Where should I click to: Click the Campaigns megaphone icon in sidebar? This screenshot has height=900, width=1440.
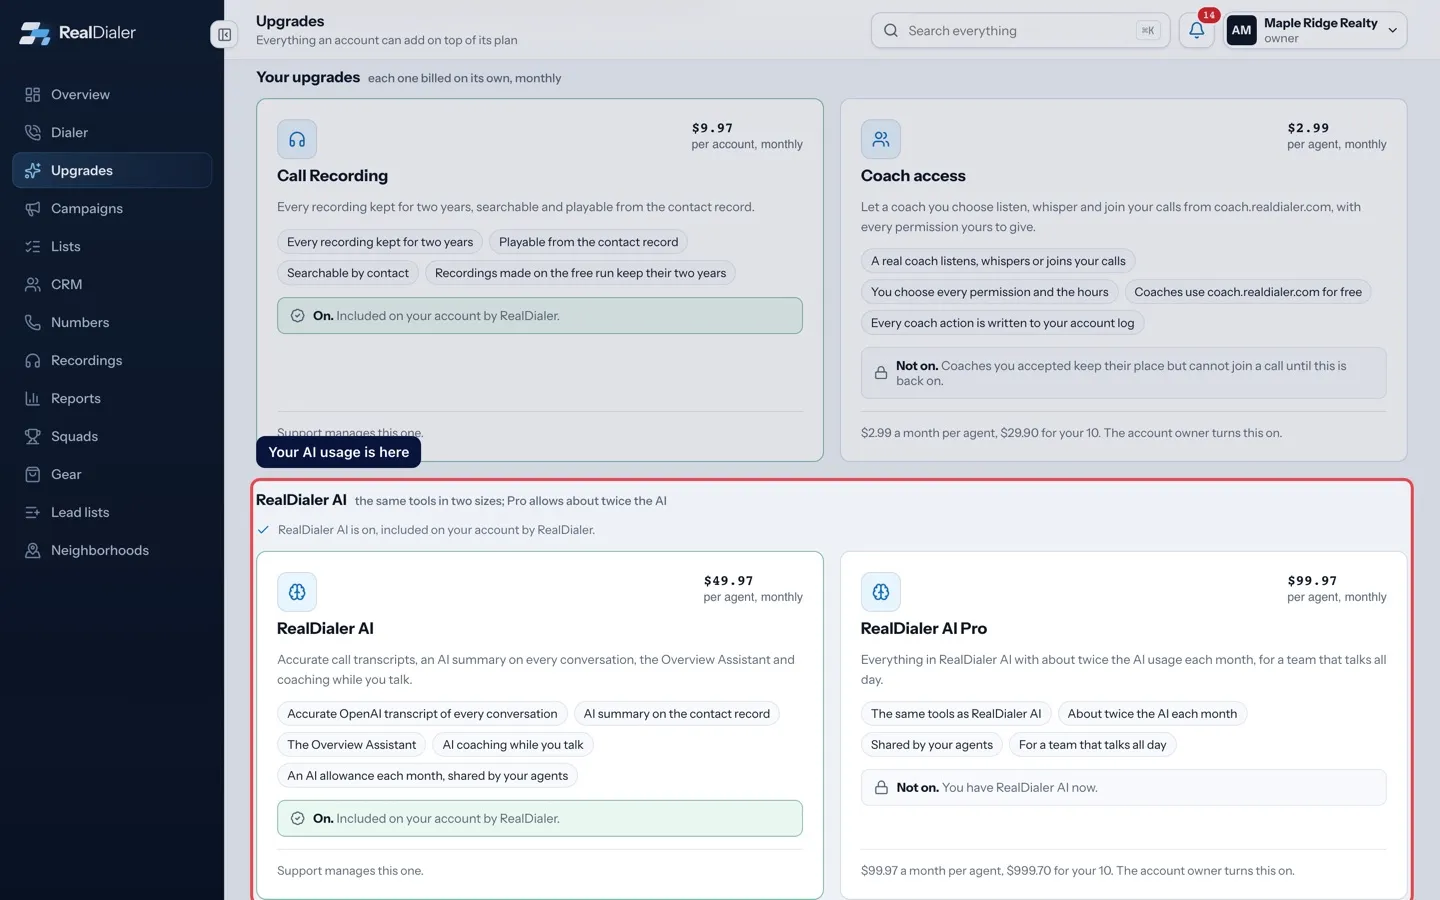[x=33, y=209]
